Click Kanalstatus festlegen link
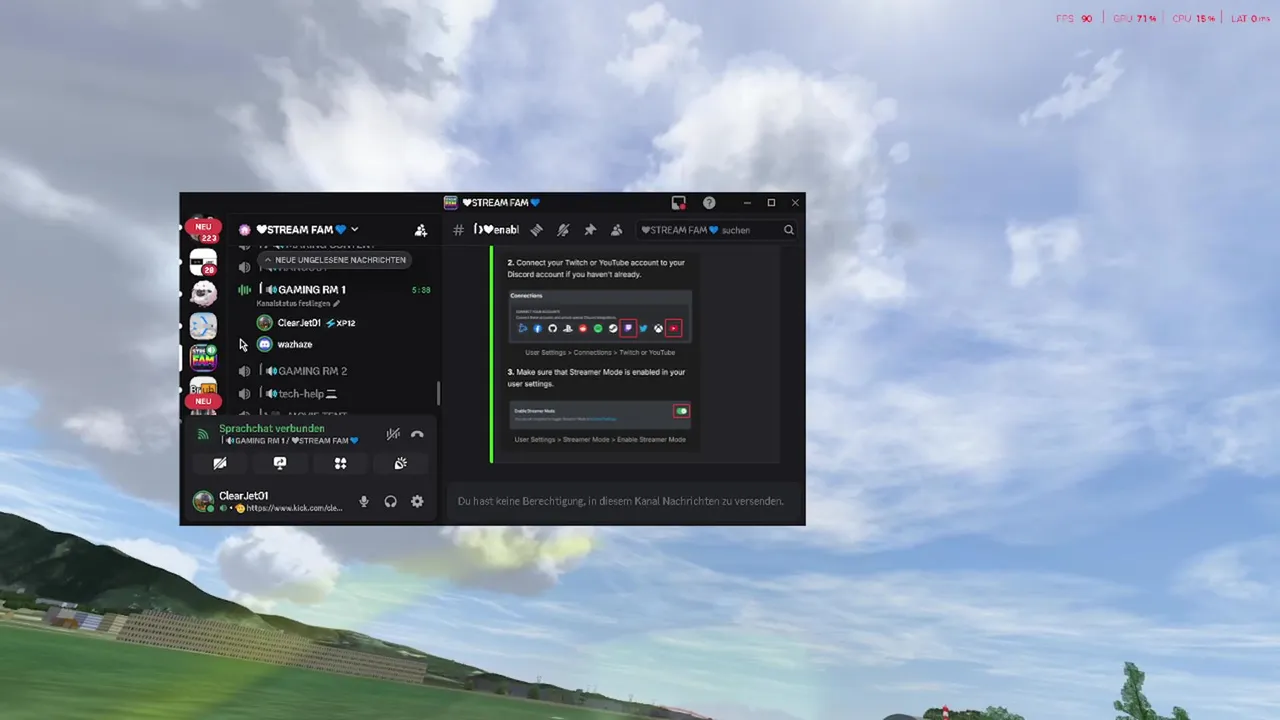1280x720 pixels. click(298, 303)
